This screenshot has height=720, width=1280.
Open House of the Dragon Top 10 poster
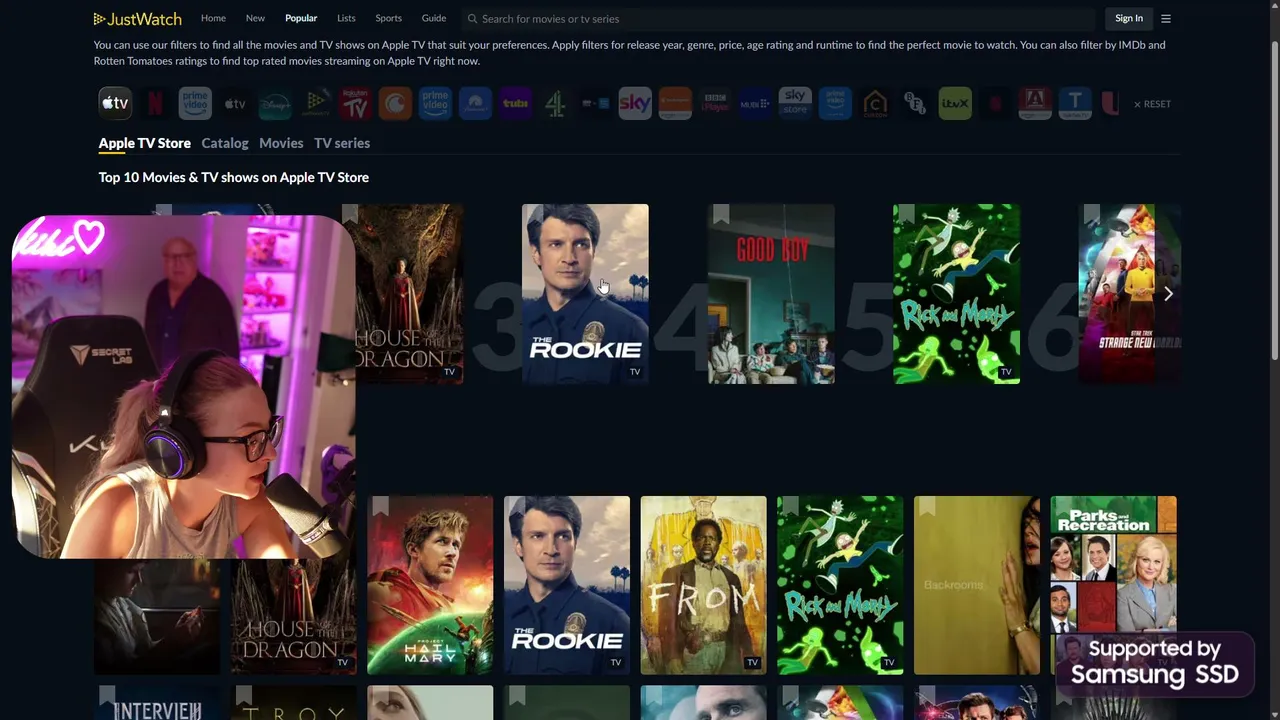[404, 294]
